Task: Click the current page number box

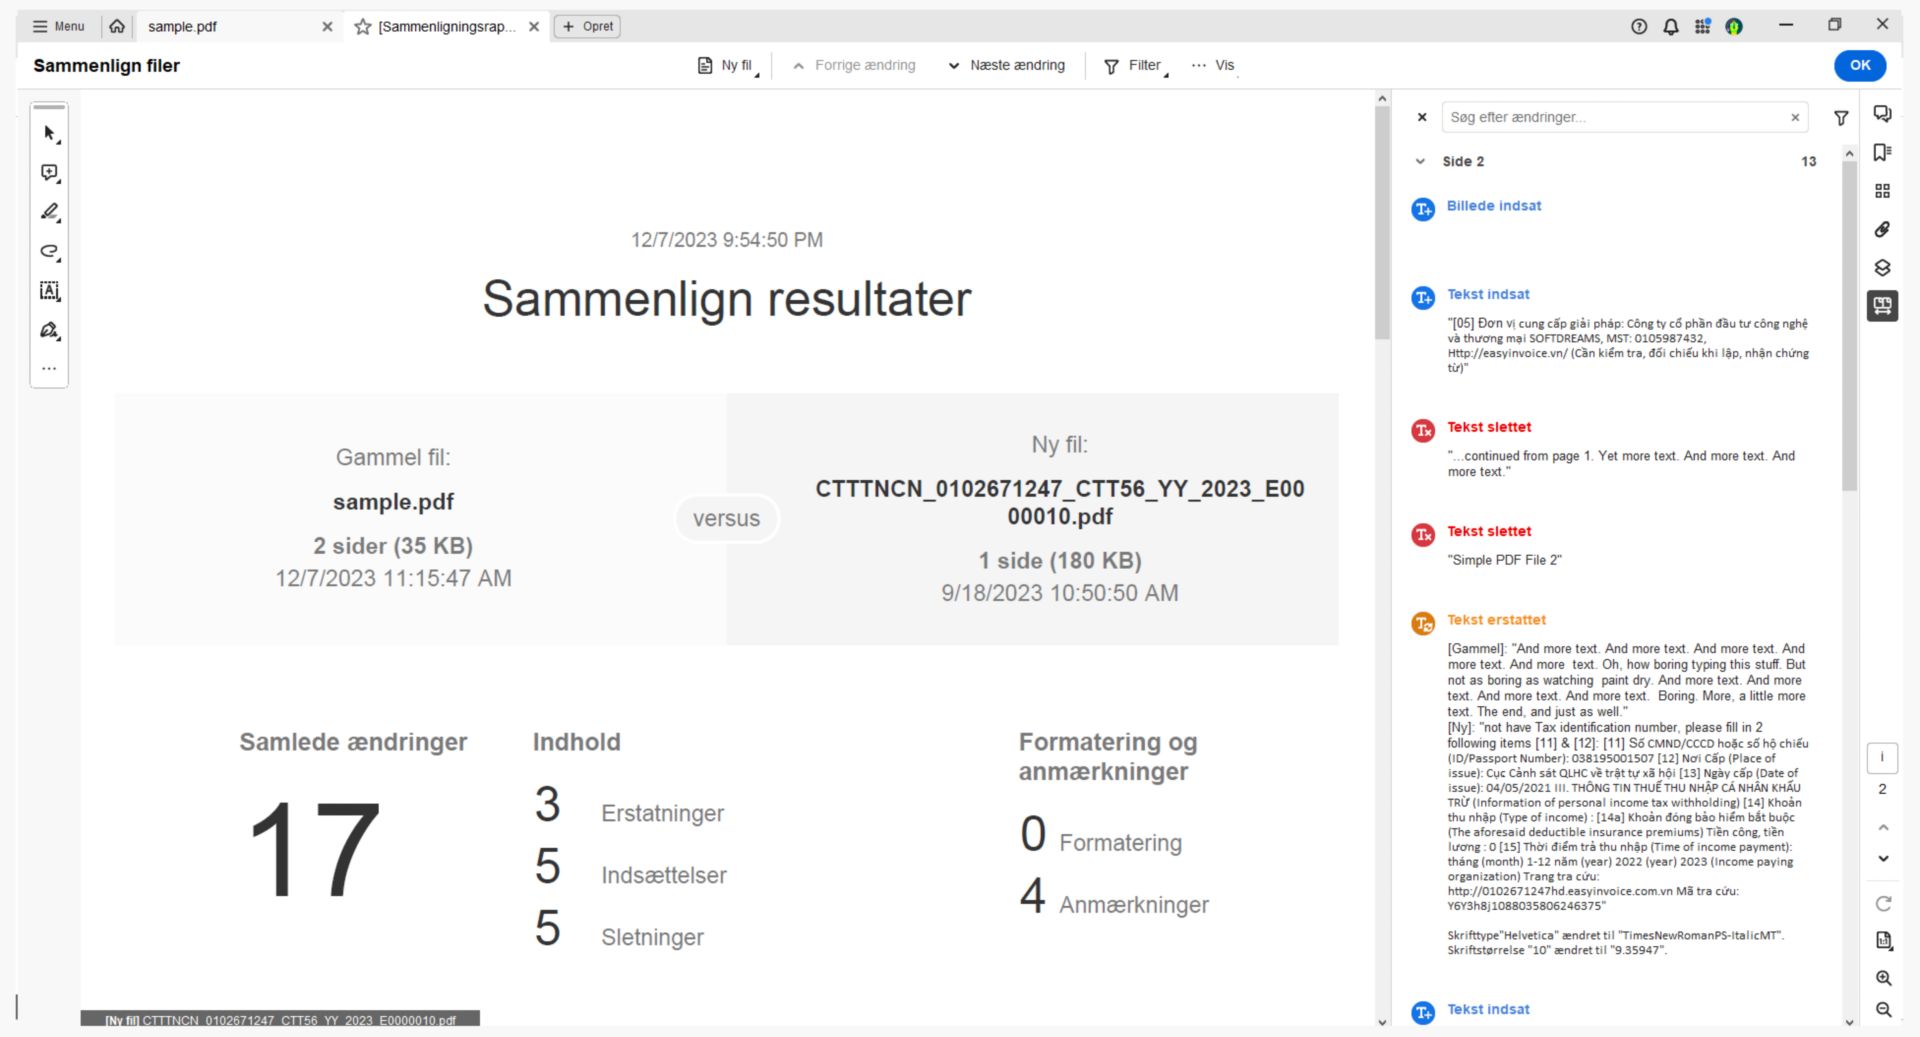Action: (1882, 758)
